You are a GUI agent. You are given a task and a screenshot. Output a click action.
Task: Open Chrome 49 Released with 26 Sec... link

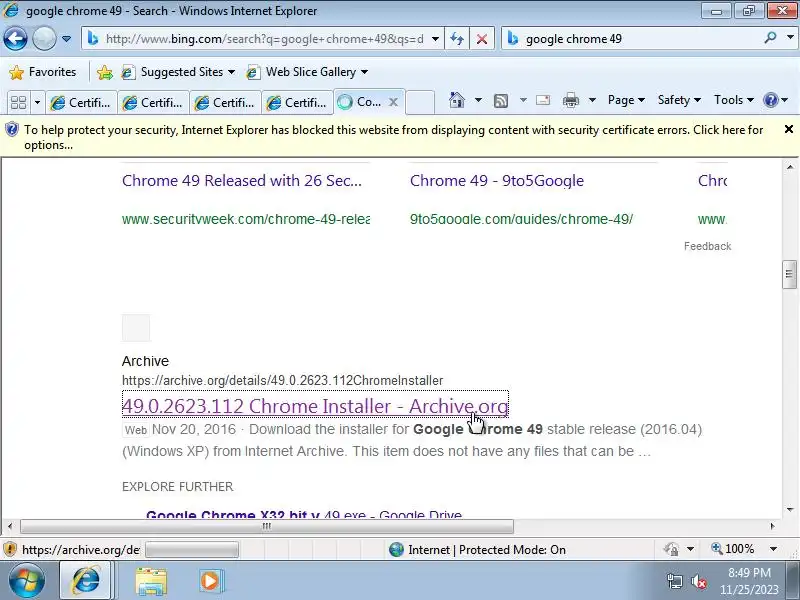pos(242,181)
